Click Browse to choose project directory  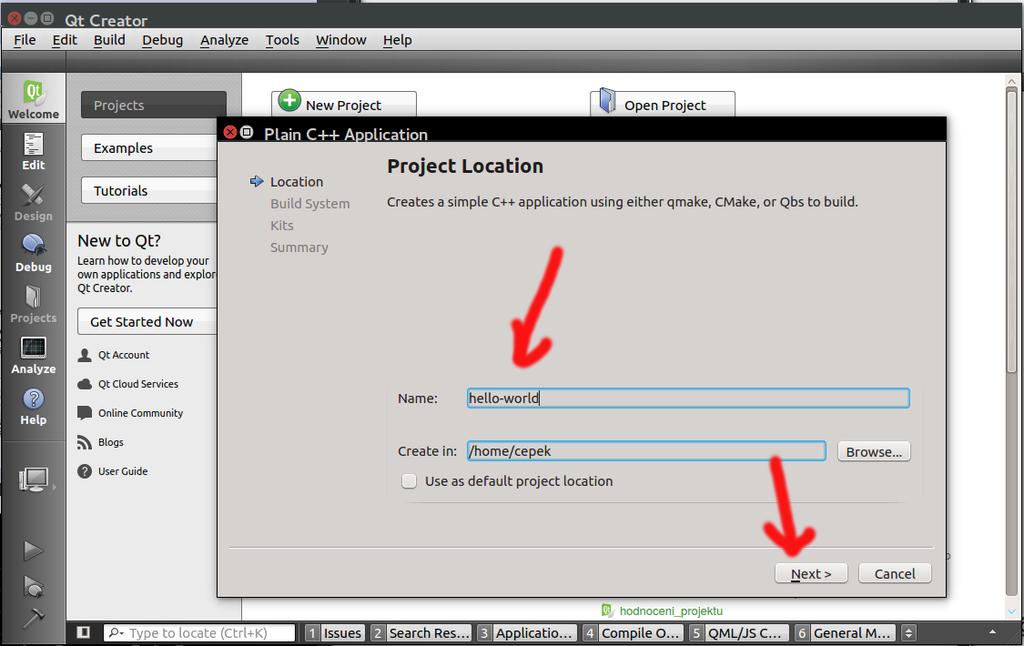874,451
